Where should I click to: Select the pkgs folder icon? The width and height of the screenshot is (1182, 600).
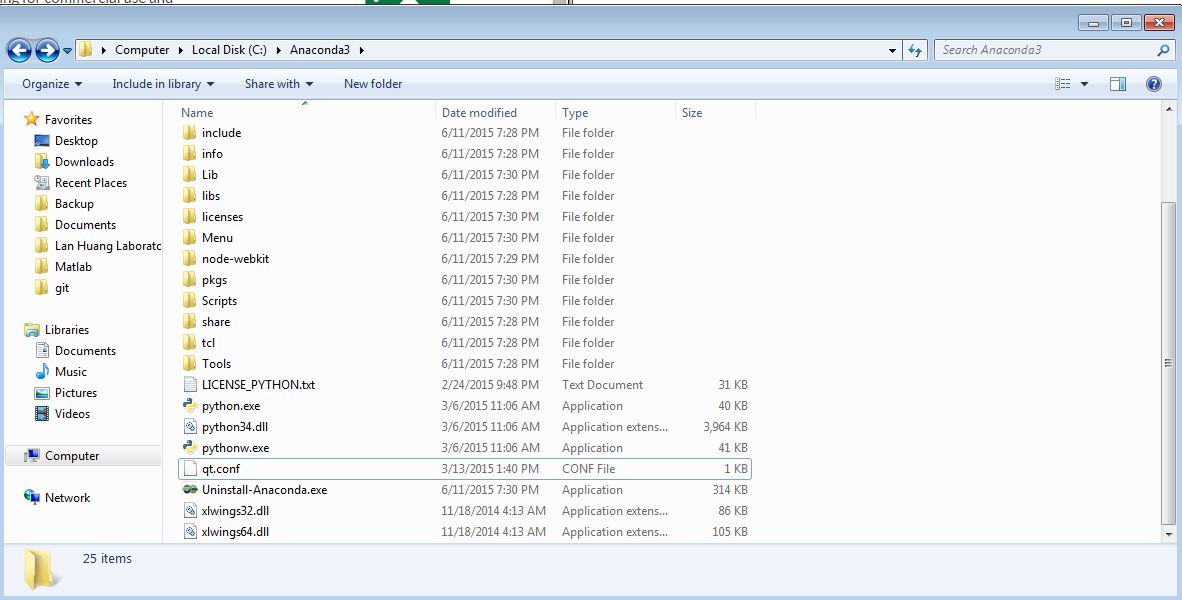pos(190,280)
